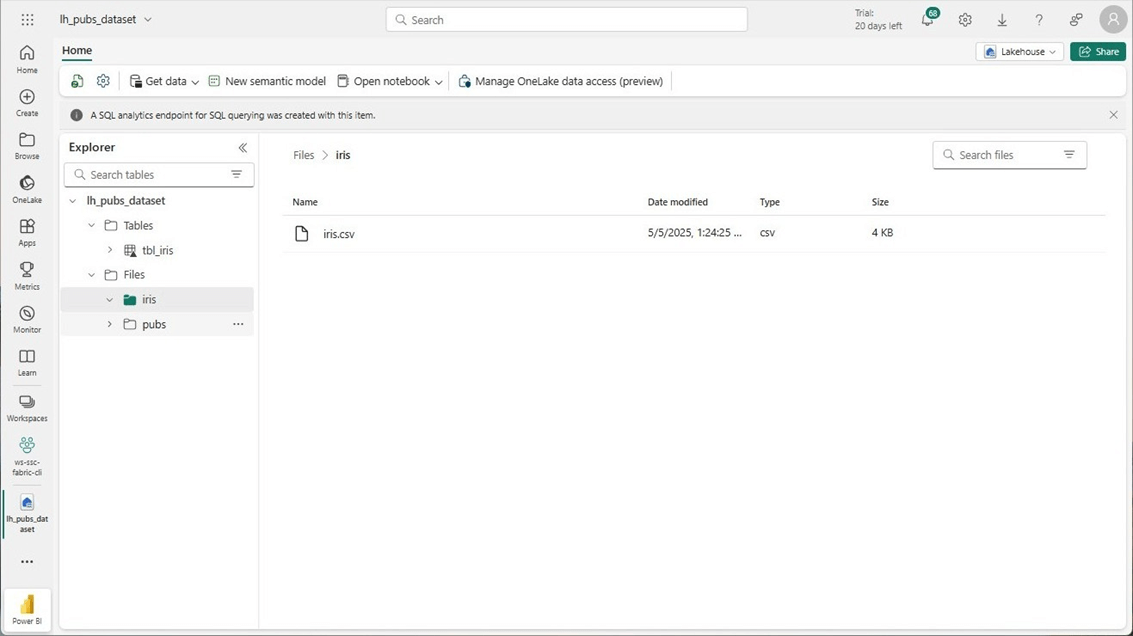Collapse the Files folder
The width and height of the screenshot is (1133, 636).
tap(91, 275)
